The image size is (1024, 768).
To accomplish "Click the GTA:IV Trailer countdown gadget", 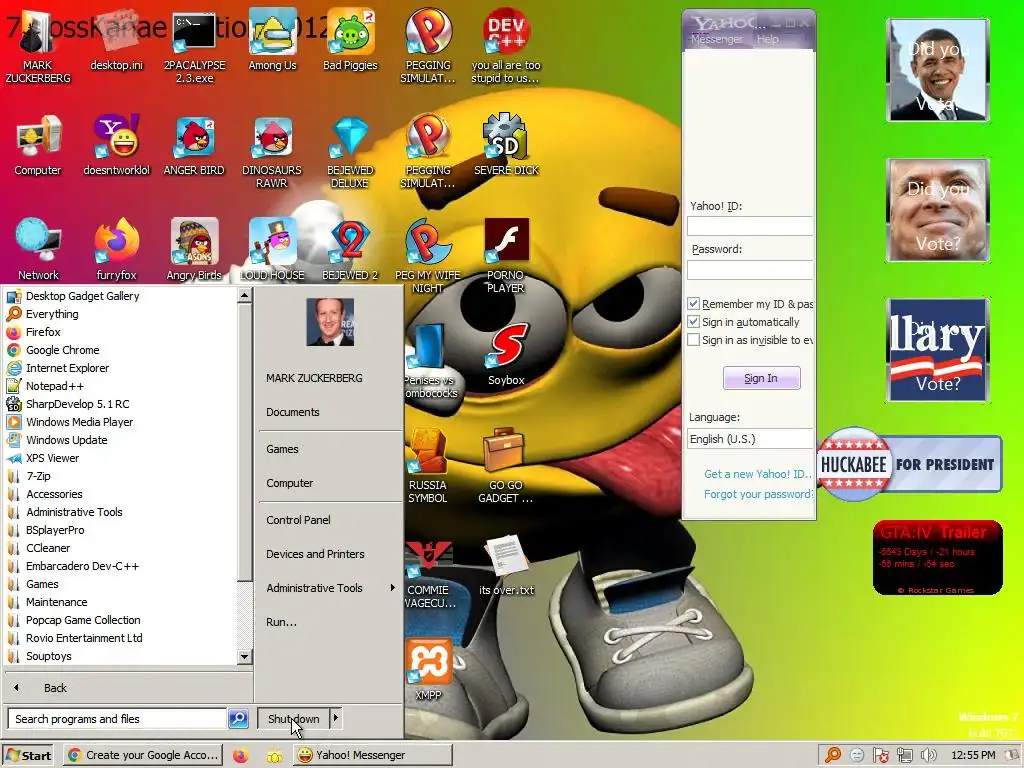I will (x=937, y=558).
